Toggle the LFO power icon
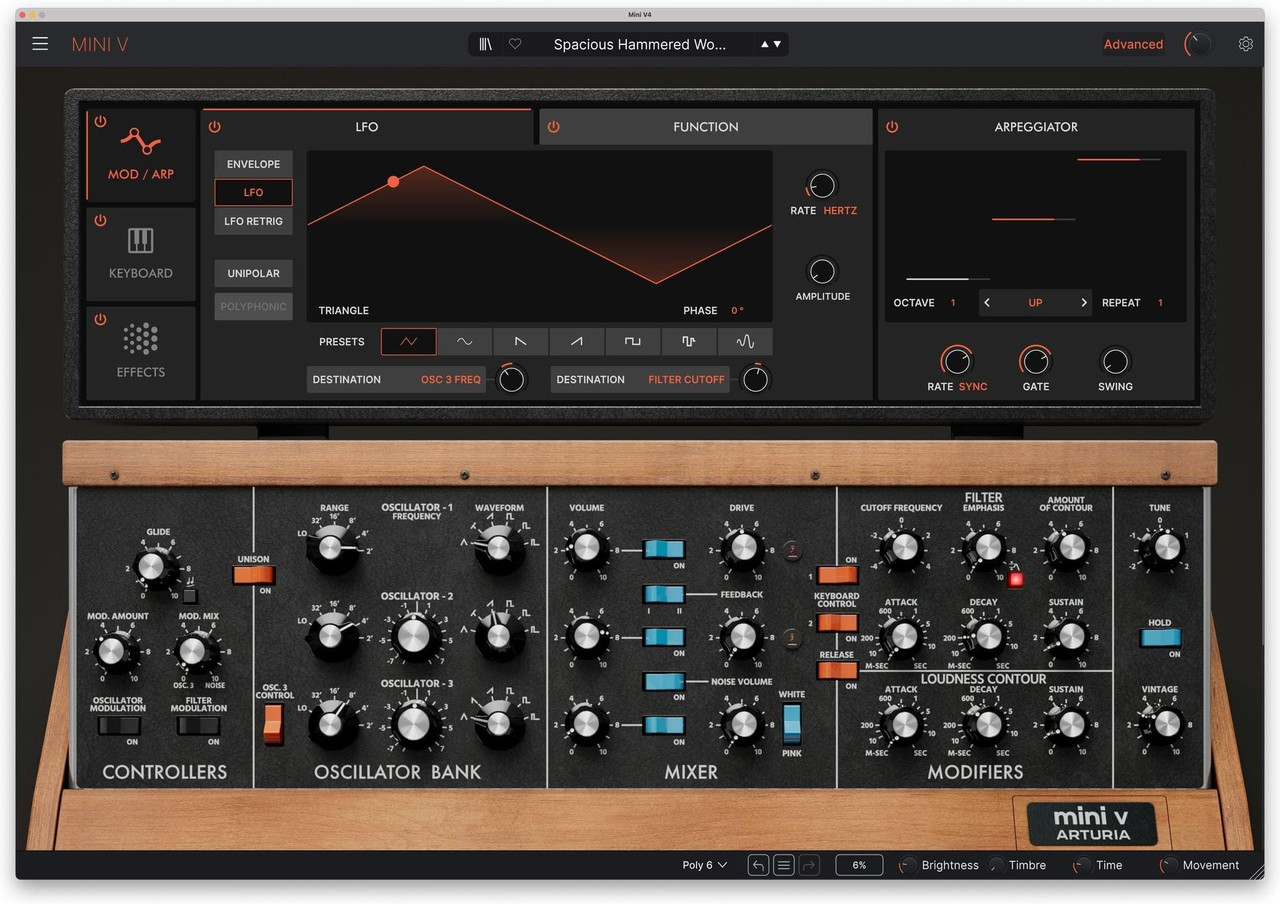The height and width of the screenshot is (904, 1280). click(214, 127)
